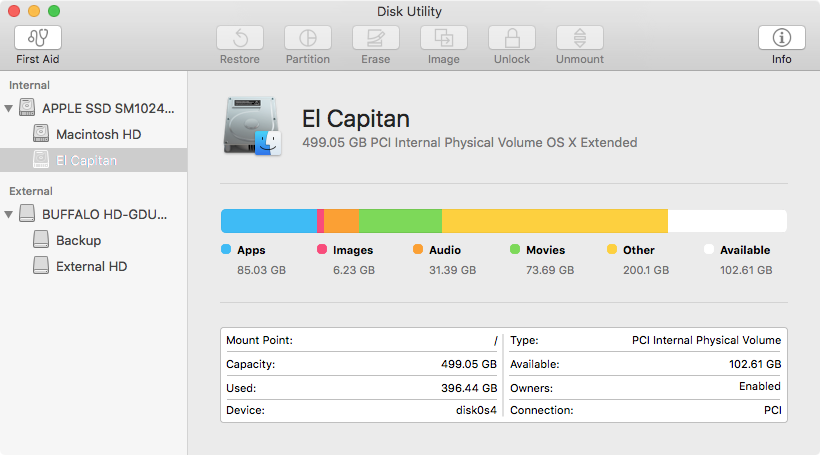
Task: Click the 102.61 GB value under Available legend
Action: click(x=746, y=270)
